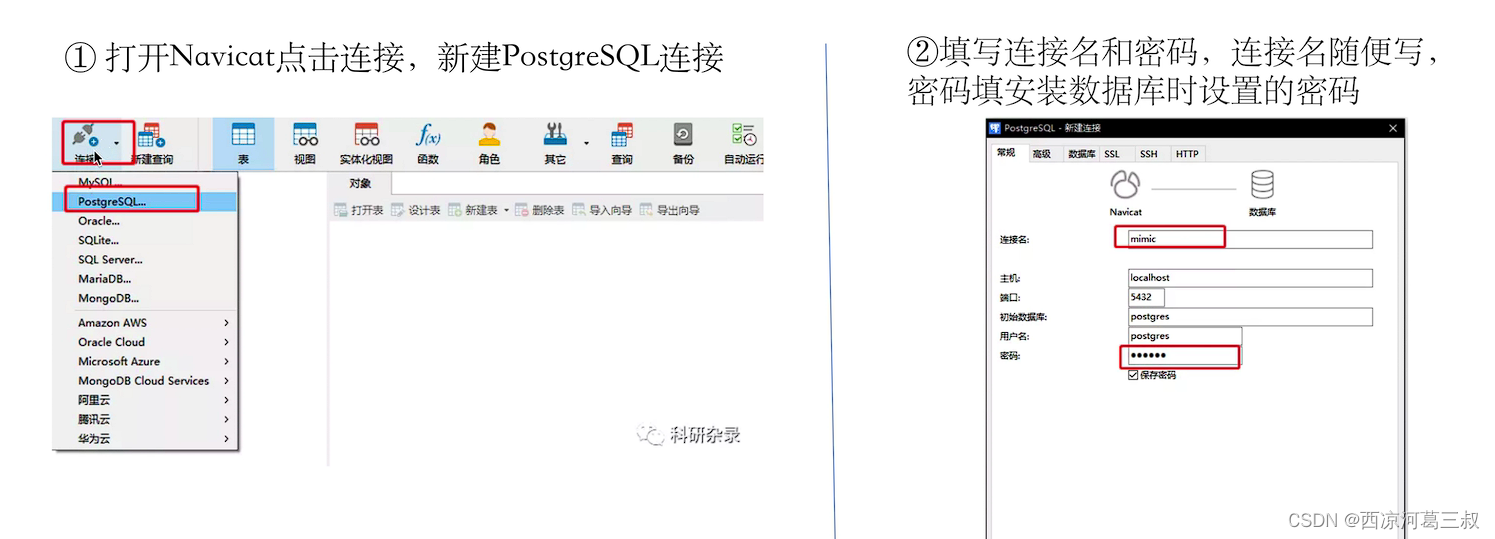The height and width of the screenshot is (539, 1495).
Task: Click the 主机 field containing localhost
Action: [1250, 277]
